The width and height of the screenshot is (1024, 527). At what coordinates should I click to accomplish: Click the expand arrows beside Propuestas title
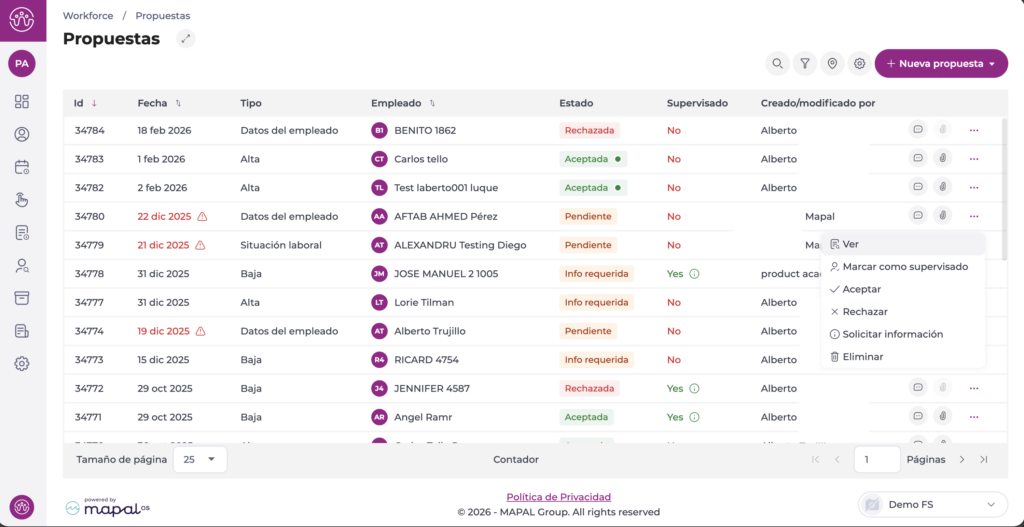185,39
